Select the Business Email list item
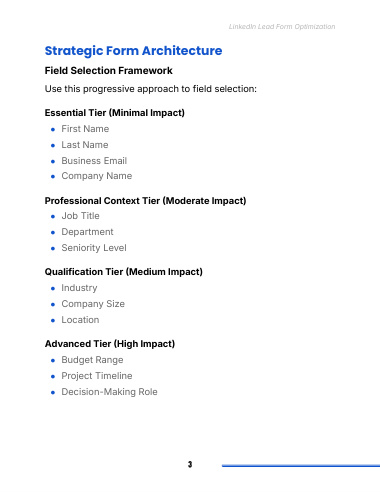Viewport: 380px width, 492px height. coord(94,161)
